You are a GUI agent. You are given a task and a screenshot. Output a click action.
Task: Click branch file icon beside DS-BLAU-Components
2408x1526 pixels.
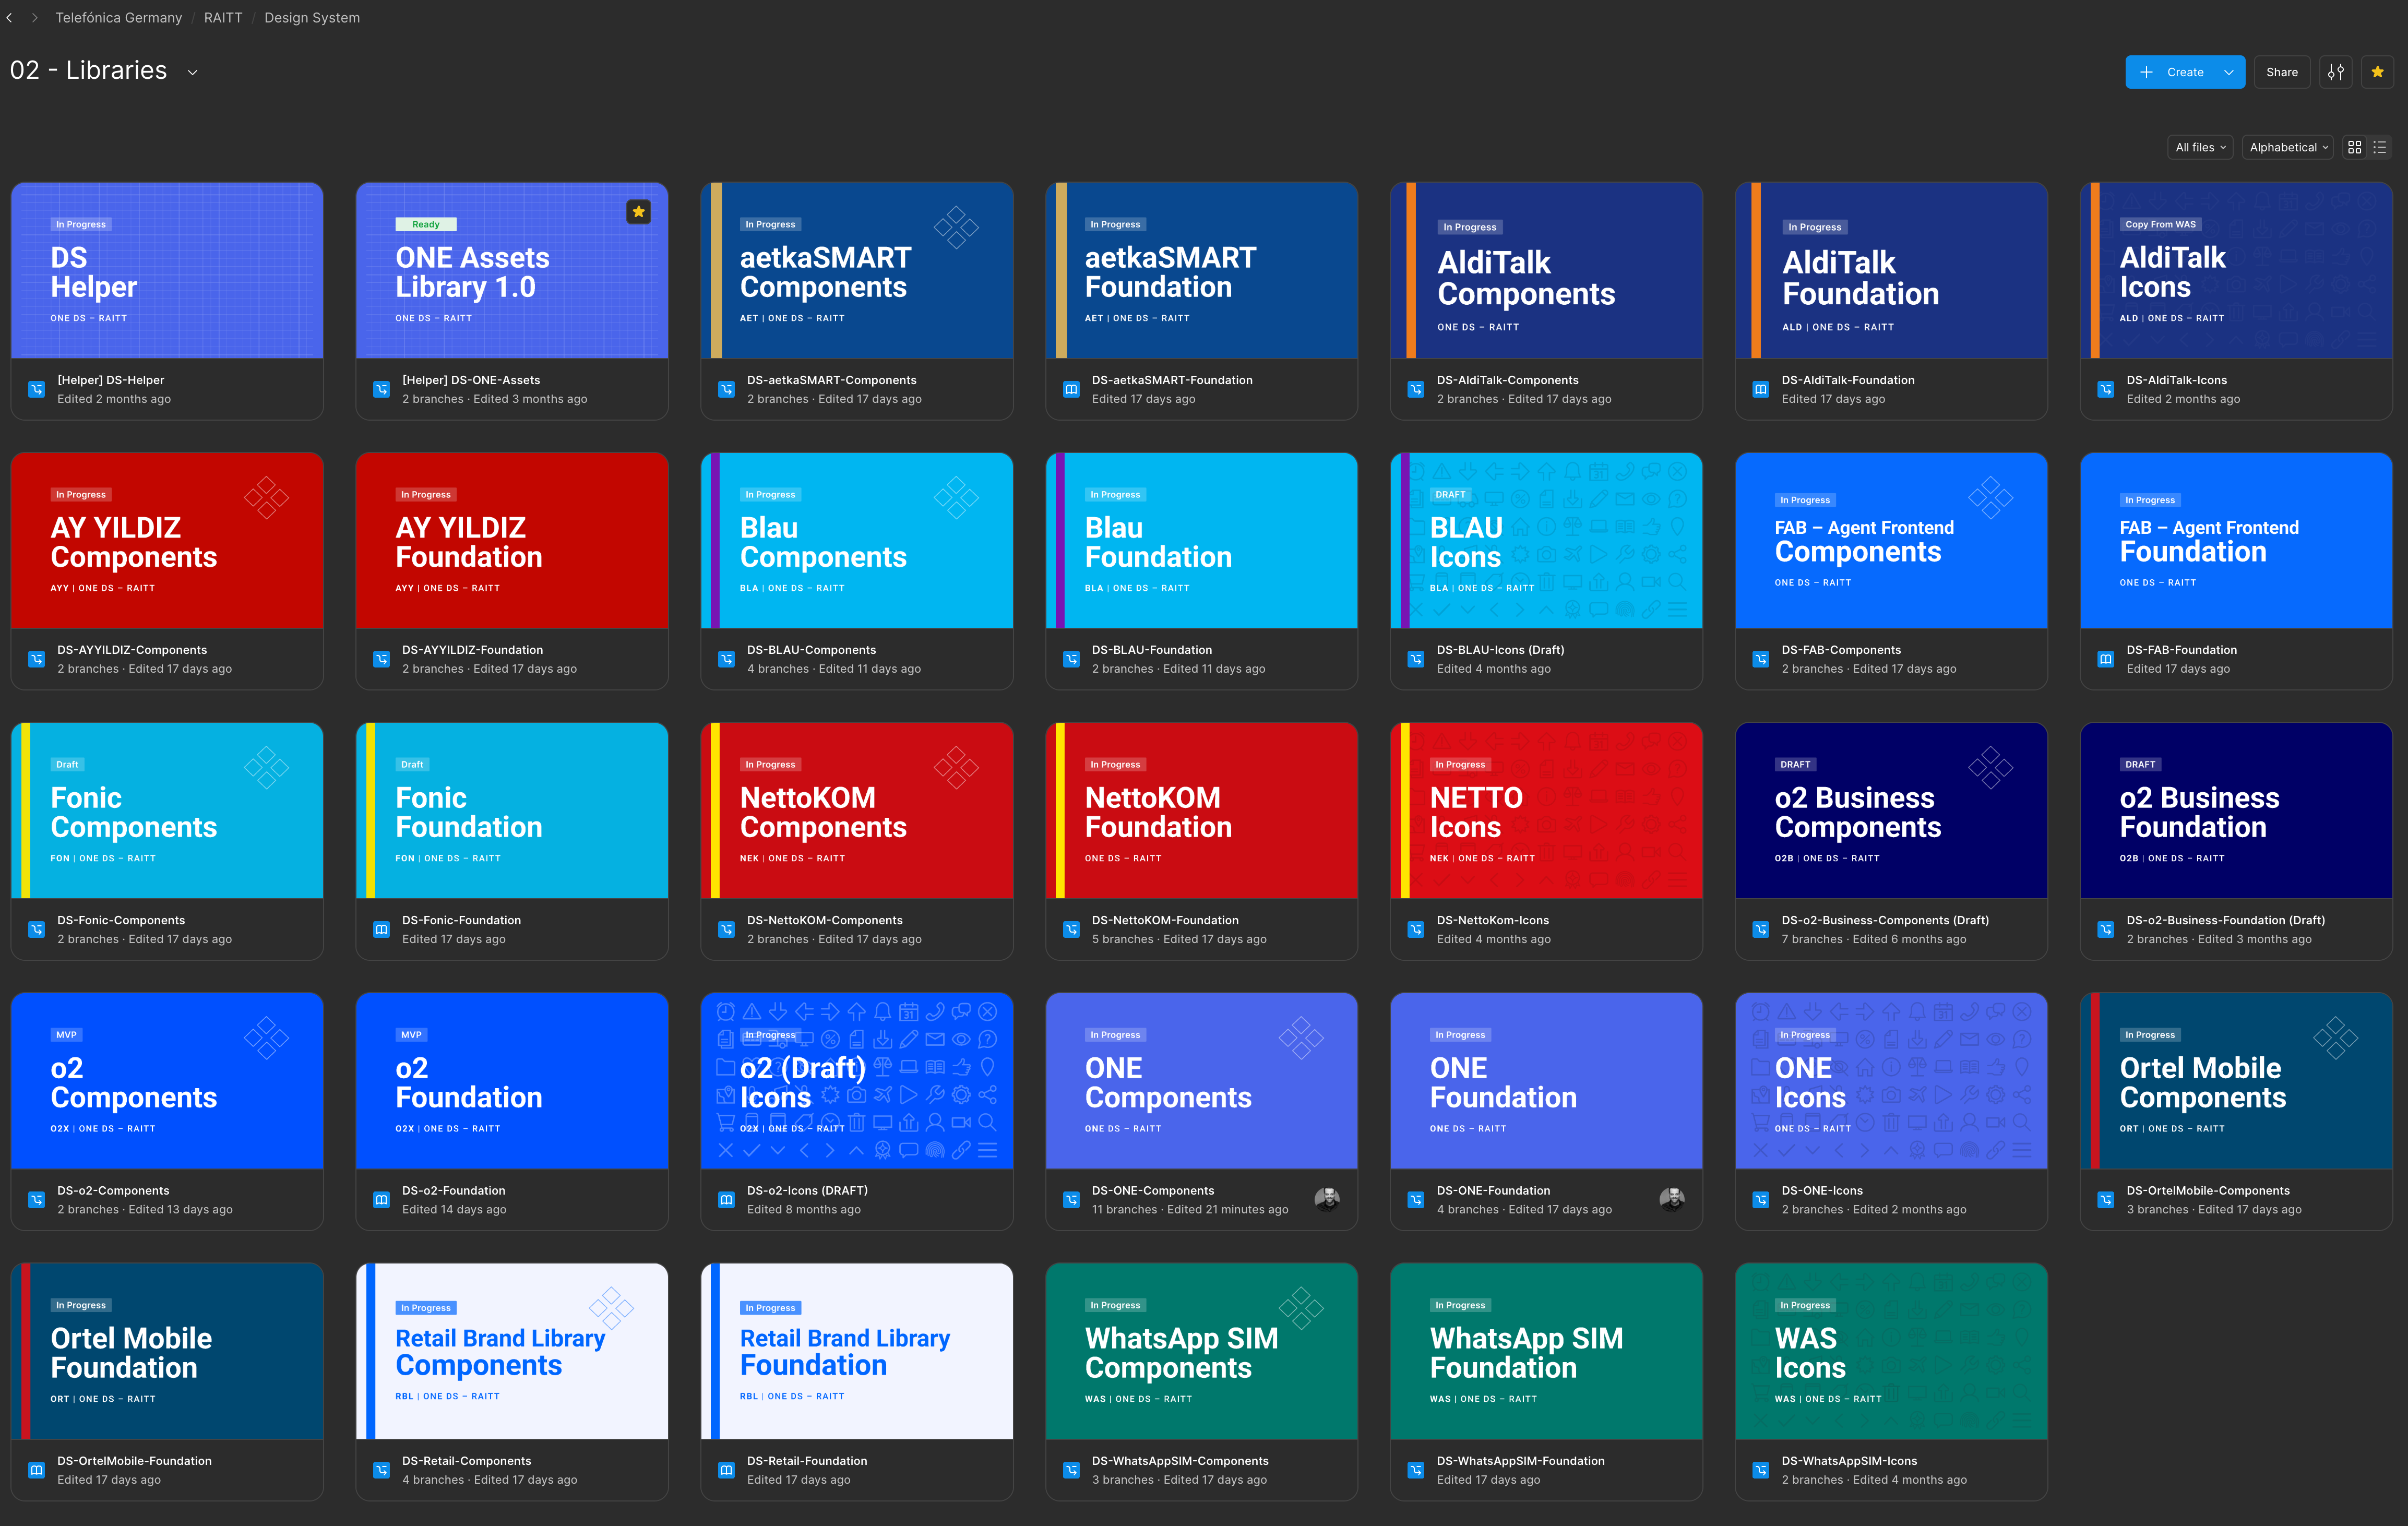click(726, 659)
